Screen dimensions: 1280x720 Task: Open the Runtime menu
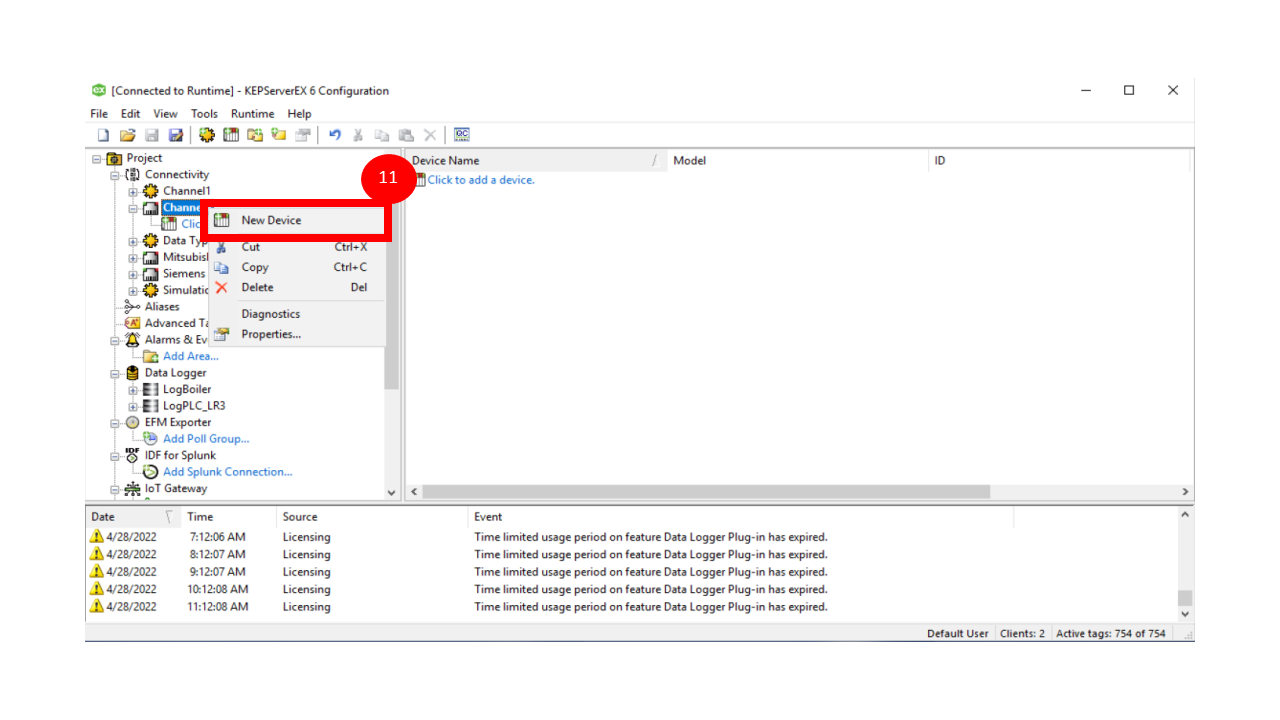(252, 114)
